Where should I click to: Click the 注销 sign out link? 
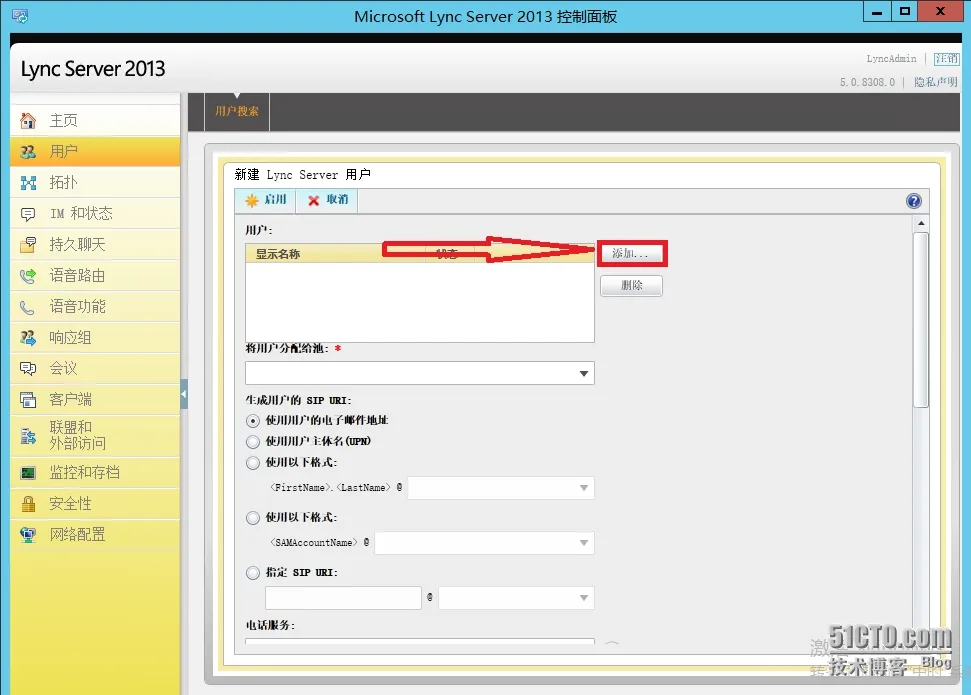946,59
